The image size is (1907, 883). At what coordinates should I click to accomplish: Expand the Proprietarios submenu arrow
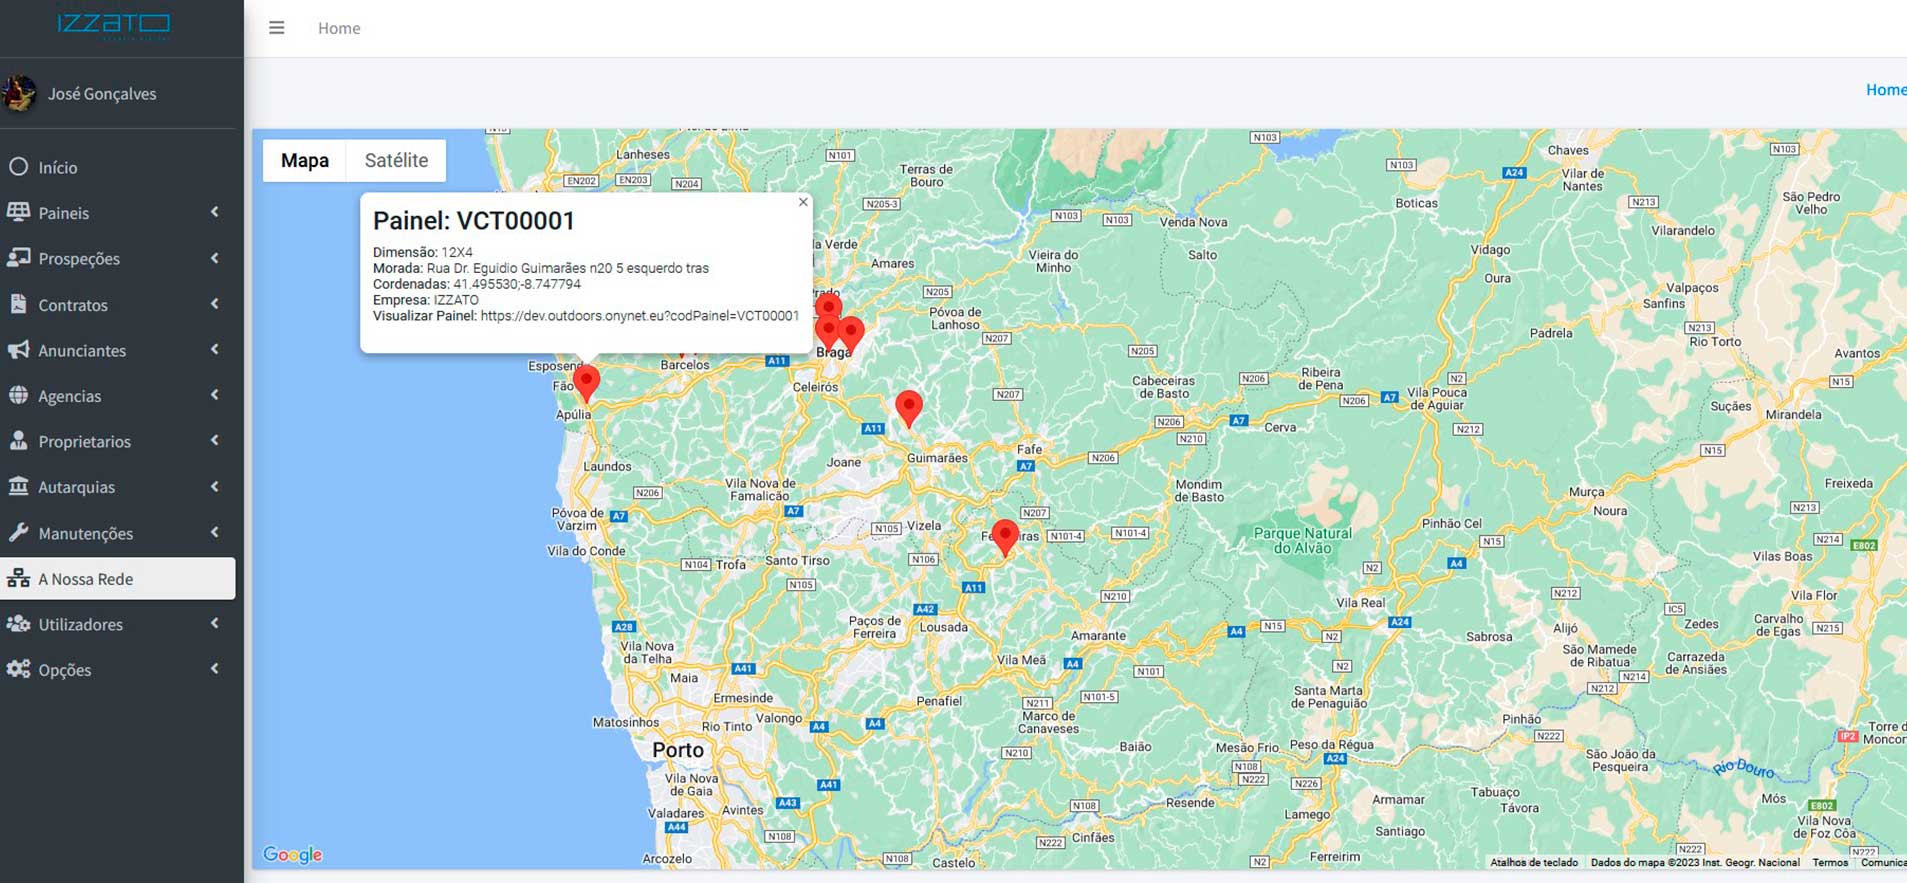point(214,441)
